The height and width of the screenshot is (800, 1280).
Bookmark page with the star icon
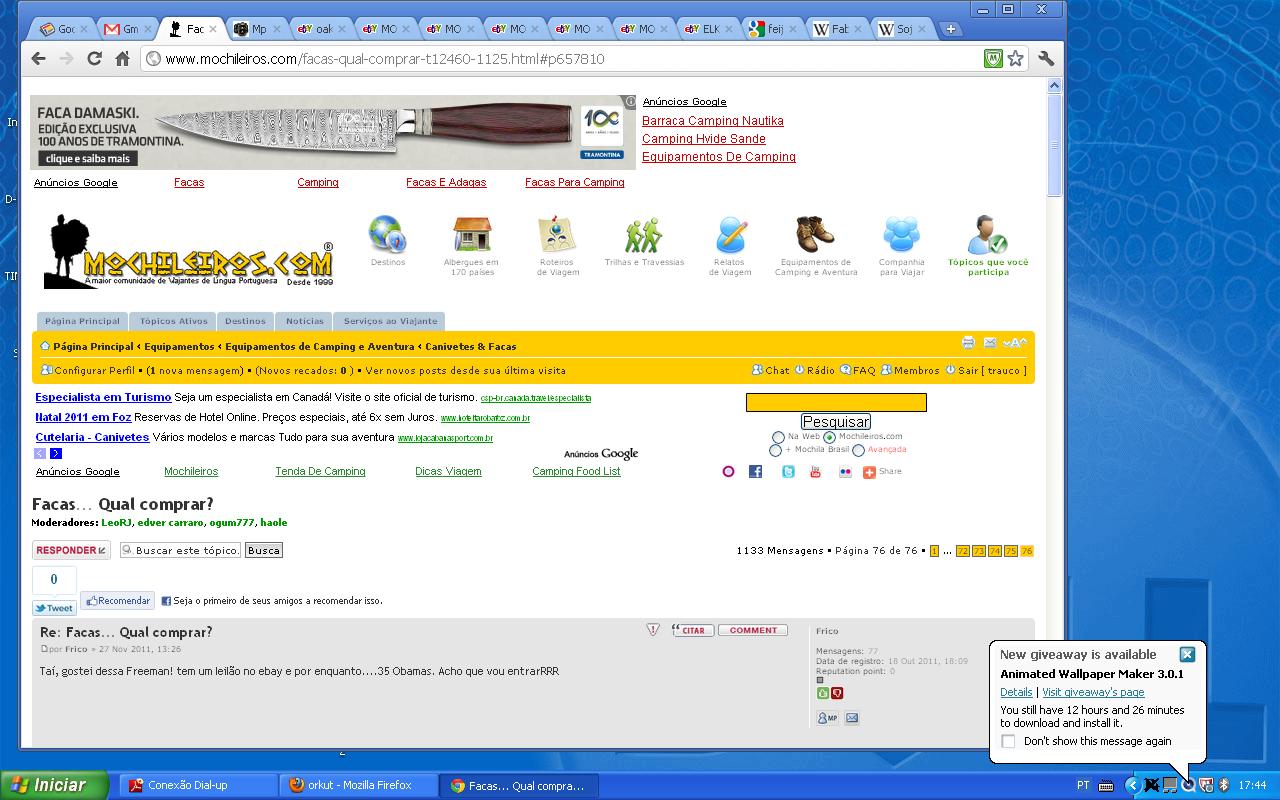pos(1016,59)
